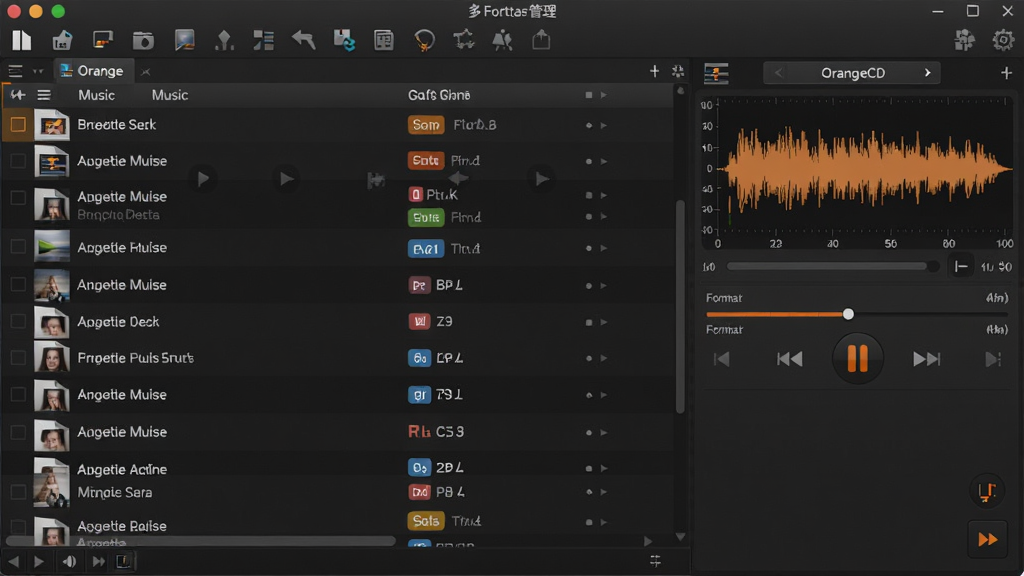Open the dropdown arrow beside the menu icon
1024x576 pixels.
[x=38, y=71]
